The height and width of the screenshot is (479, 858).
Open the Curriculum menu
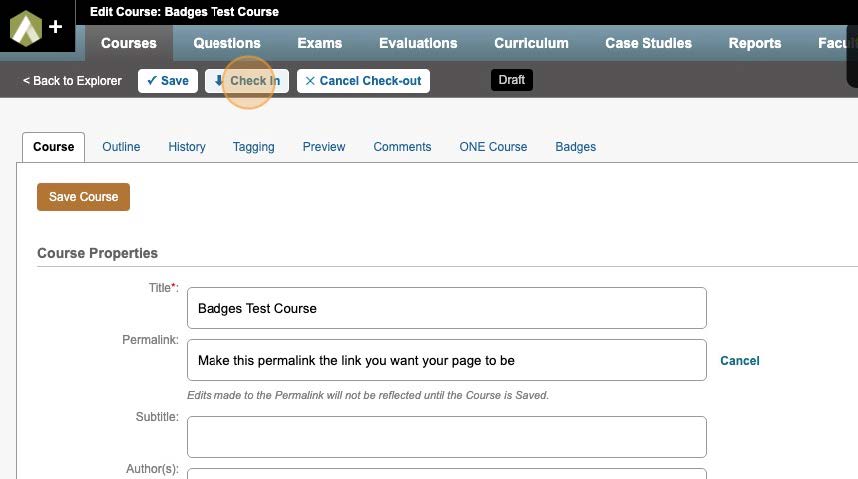[531, 43]
